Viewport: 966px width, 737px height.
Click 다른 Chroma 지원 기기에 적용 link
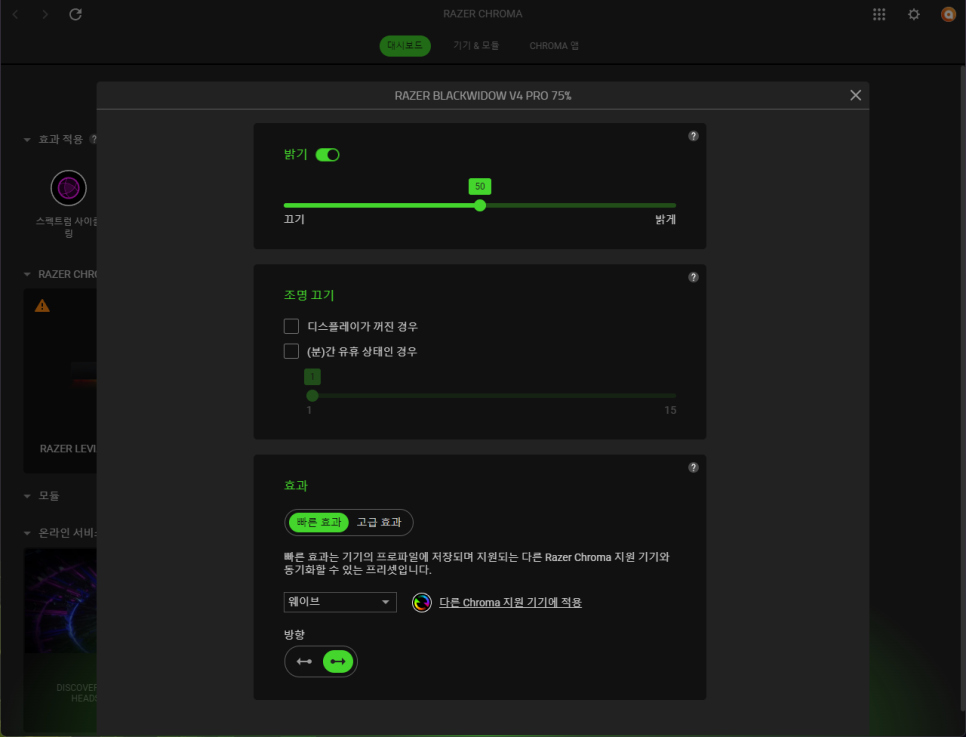tap(510, 603)
